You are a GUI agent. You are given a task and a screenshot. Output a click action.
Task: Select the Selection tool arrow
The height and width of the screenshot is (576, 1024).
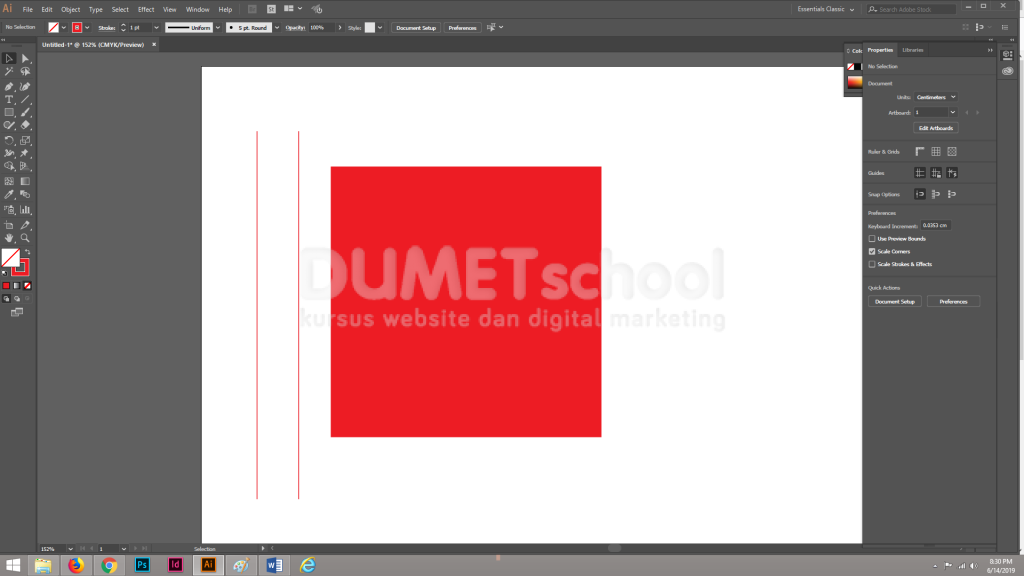(x=9, y=59)
